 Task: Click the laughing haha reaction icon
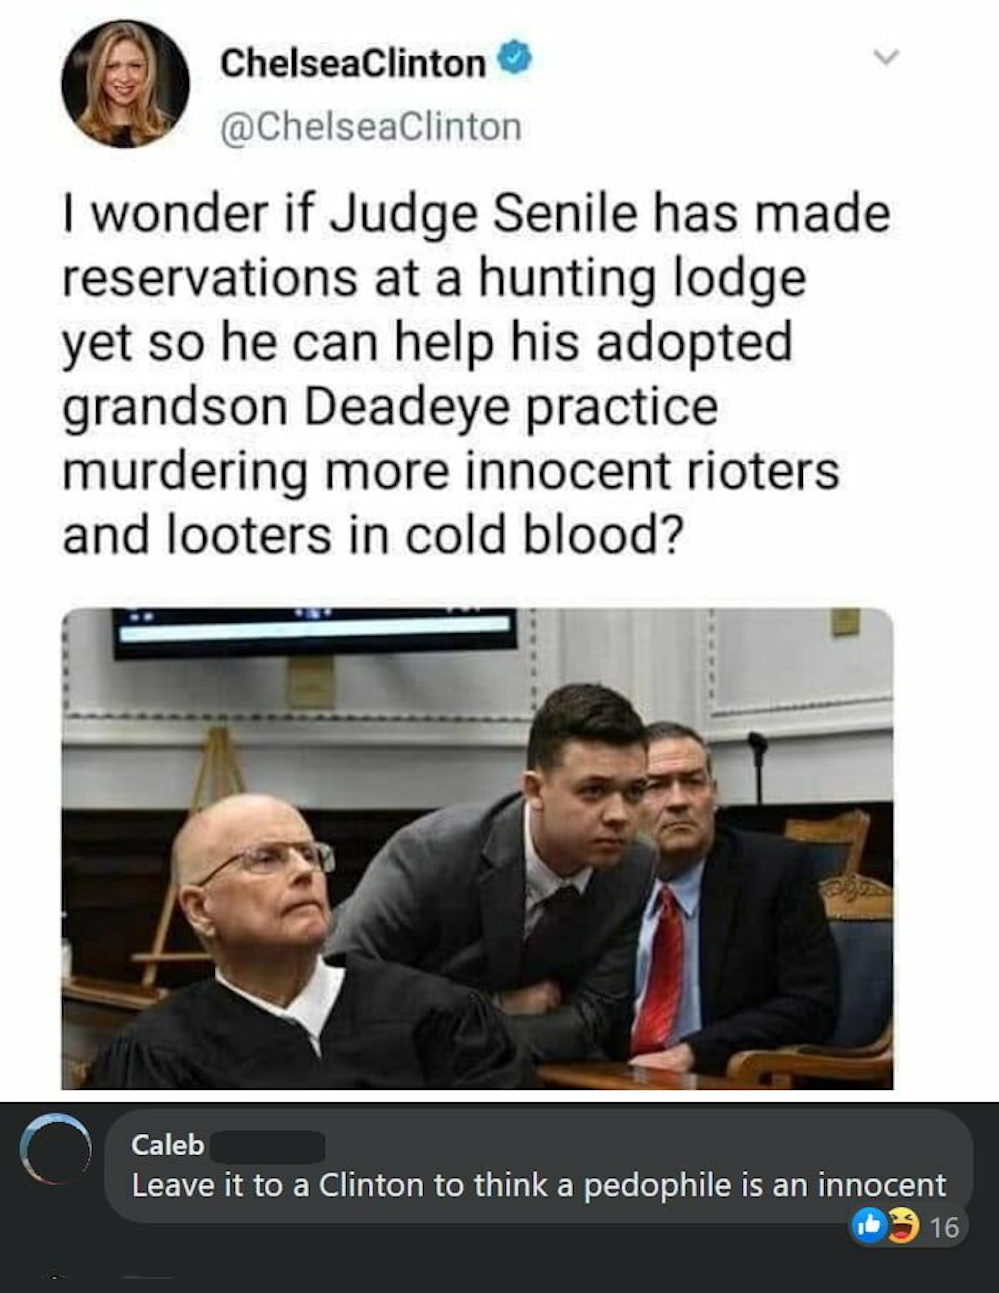click(x=904, y=1226)
